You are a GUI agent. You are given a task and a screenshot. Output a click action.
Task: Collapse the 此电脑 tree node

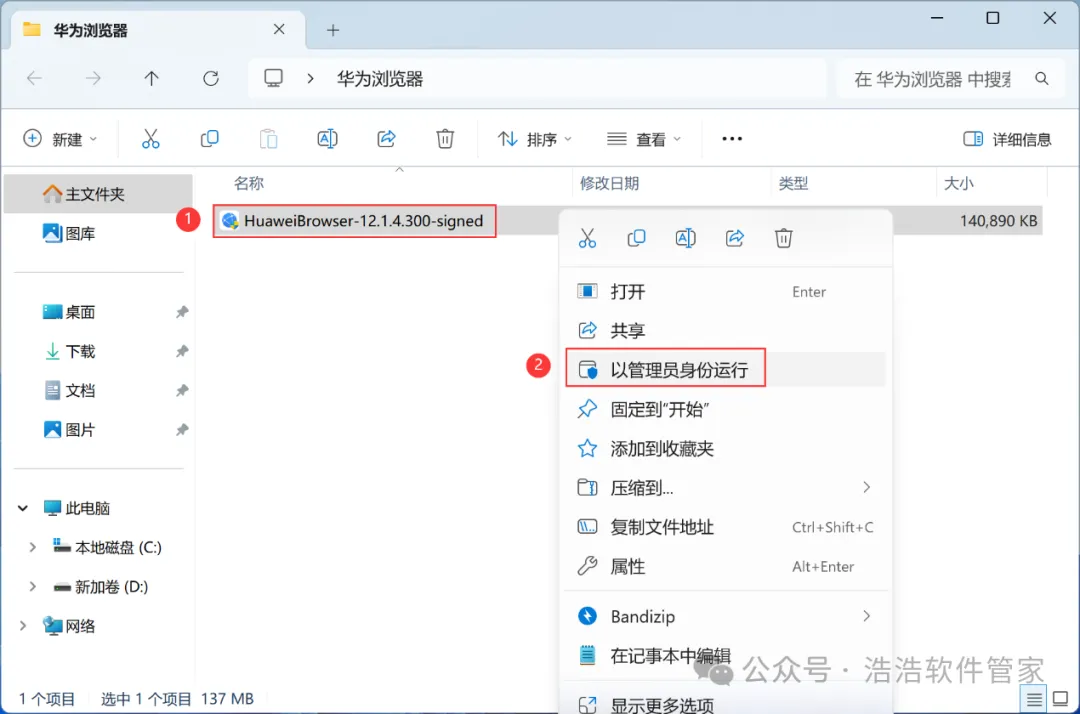[23, 508]
